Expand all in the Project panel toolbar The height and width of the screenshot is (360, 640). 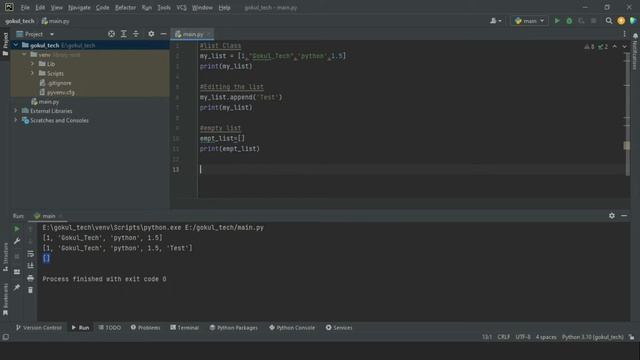tap(123, 34)
